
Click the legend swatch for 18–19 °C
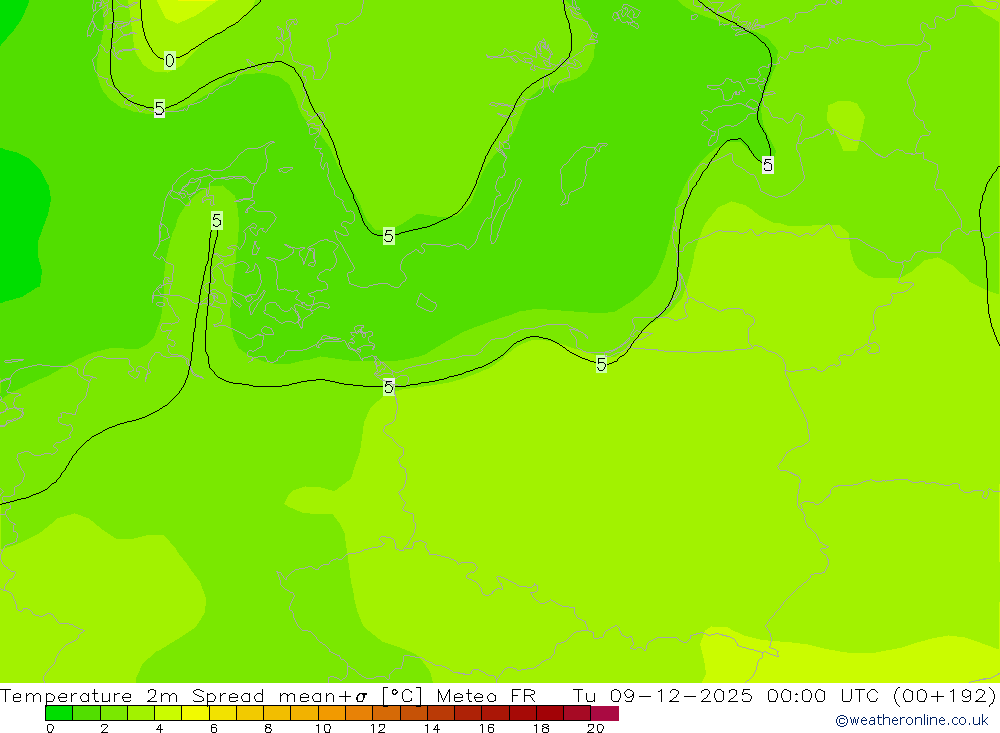tap(550, 713)
